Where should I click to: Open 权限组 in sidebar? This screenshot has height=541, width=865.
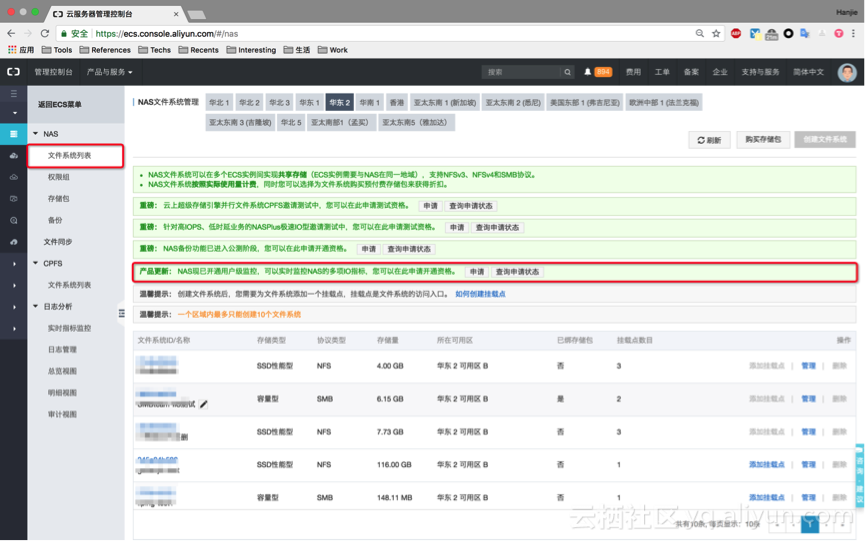(x=58, y=177)
